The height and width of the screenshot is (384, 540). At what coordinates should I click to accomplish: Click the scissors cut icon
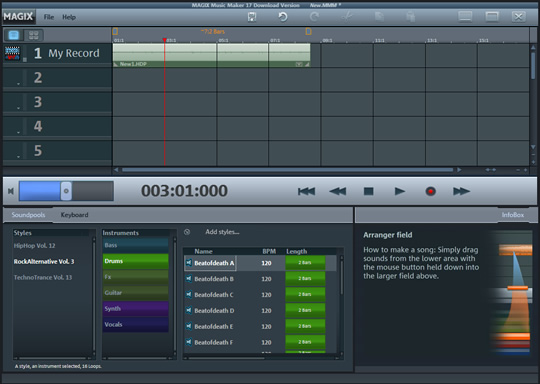coord(346,17)
